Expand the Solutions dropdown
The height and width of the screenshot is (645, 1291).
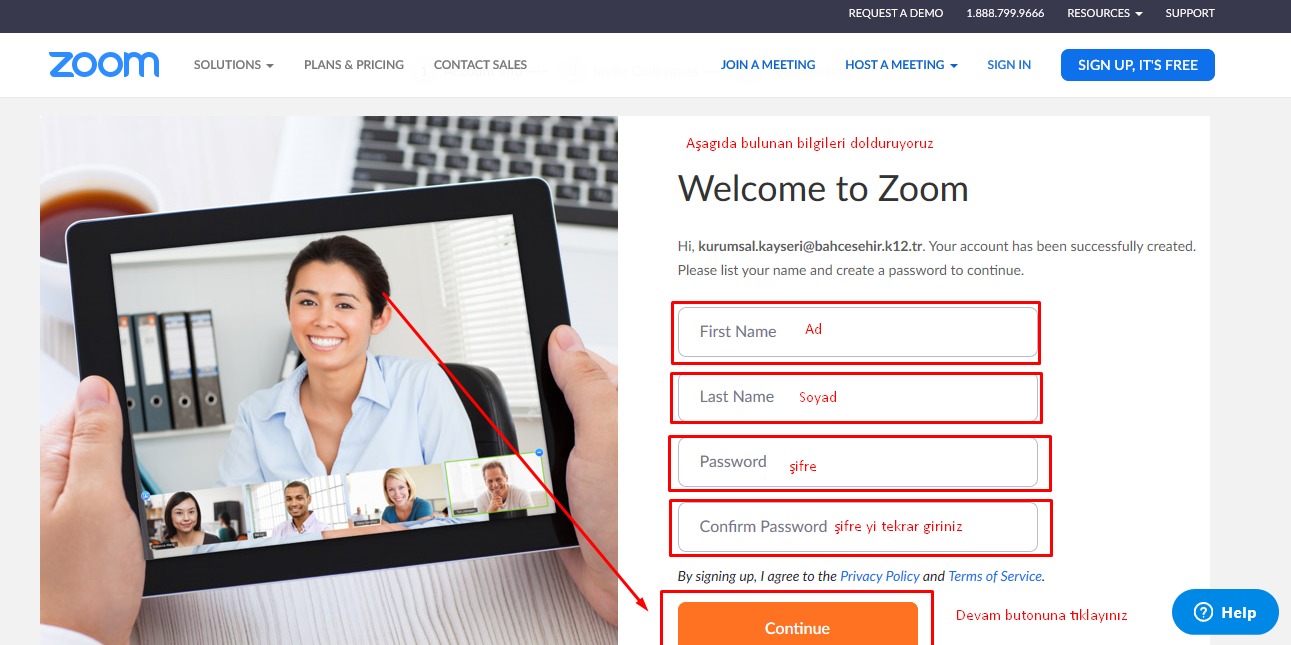234,65
